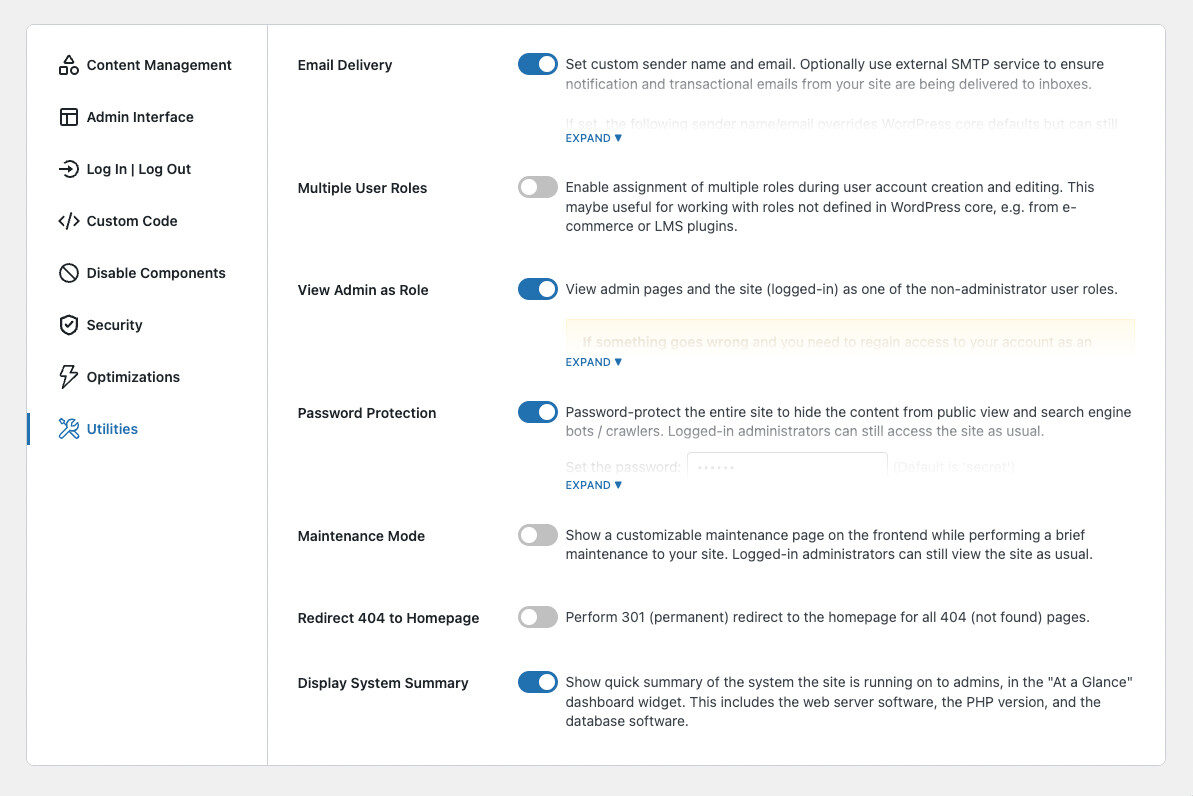
Task: Click the Admin Interface grid icon
Action: click(68, 116)
